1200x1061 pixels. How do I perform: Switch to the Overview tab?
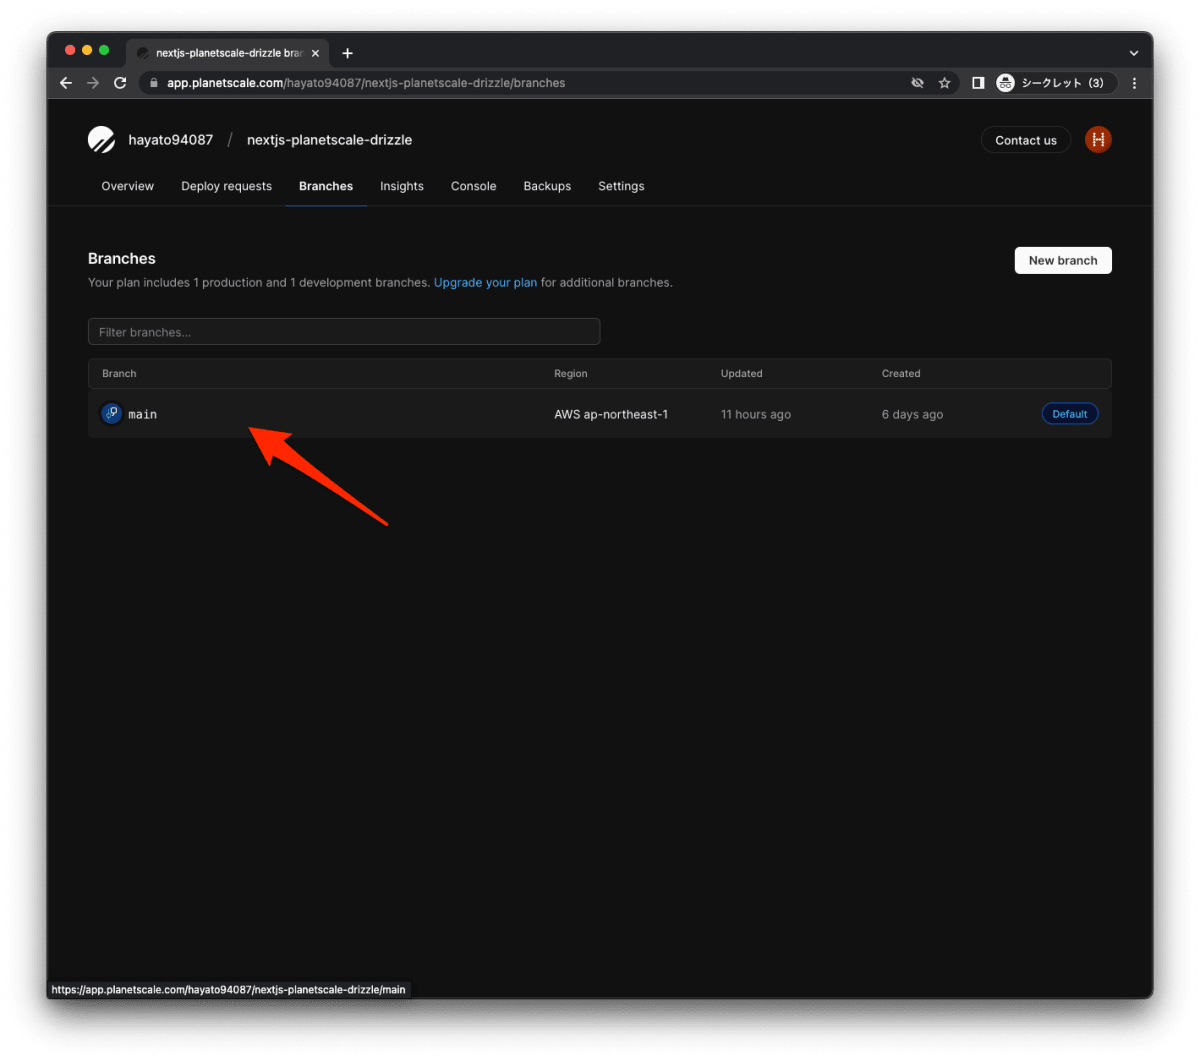(x=128, y=186)
